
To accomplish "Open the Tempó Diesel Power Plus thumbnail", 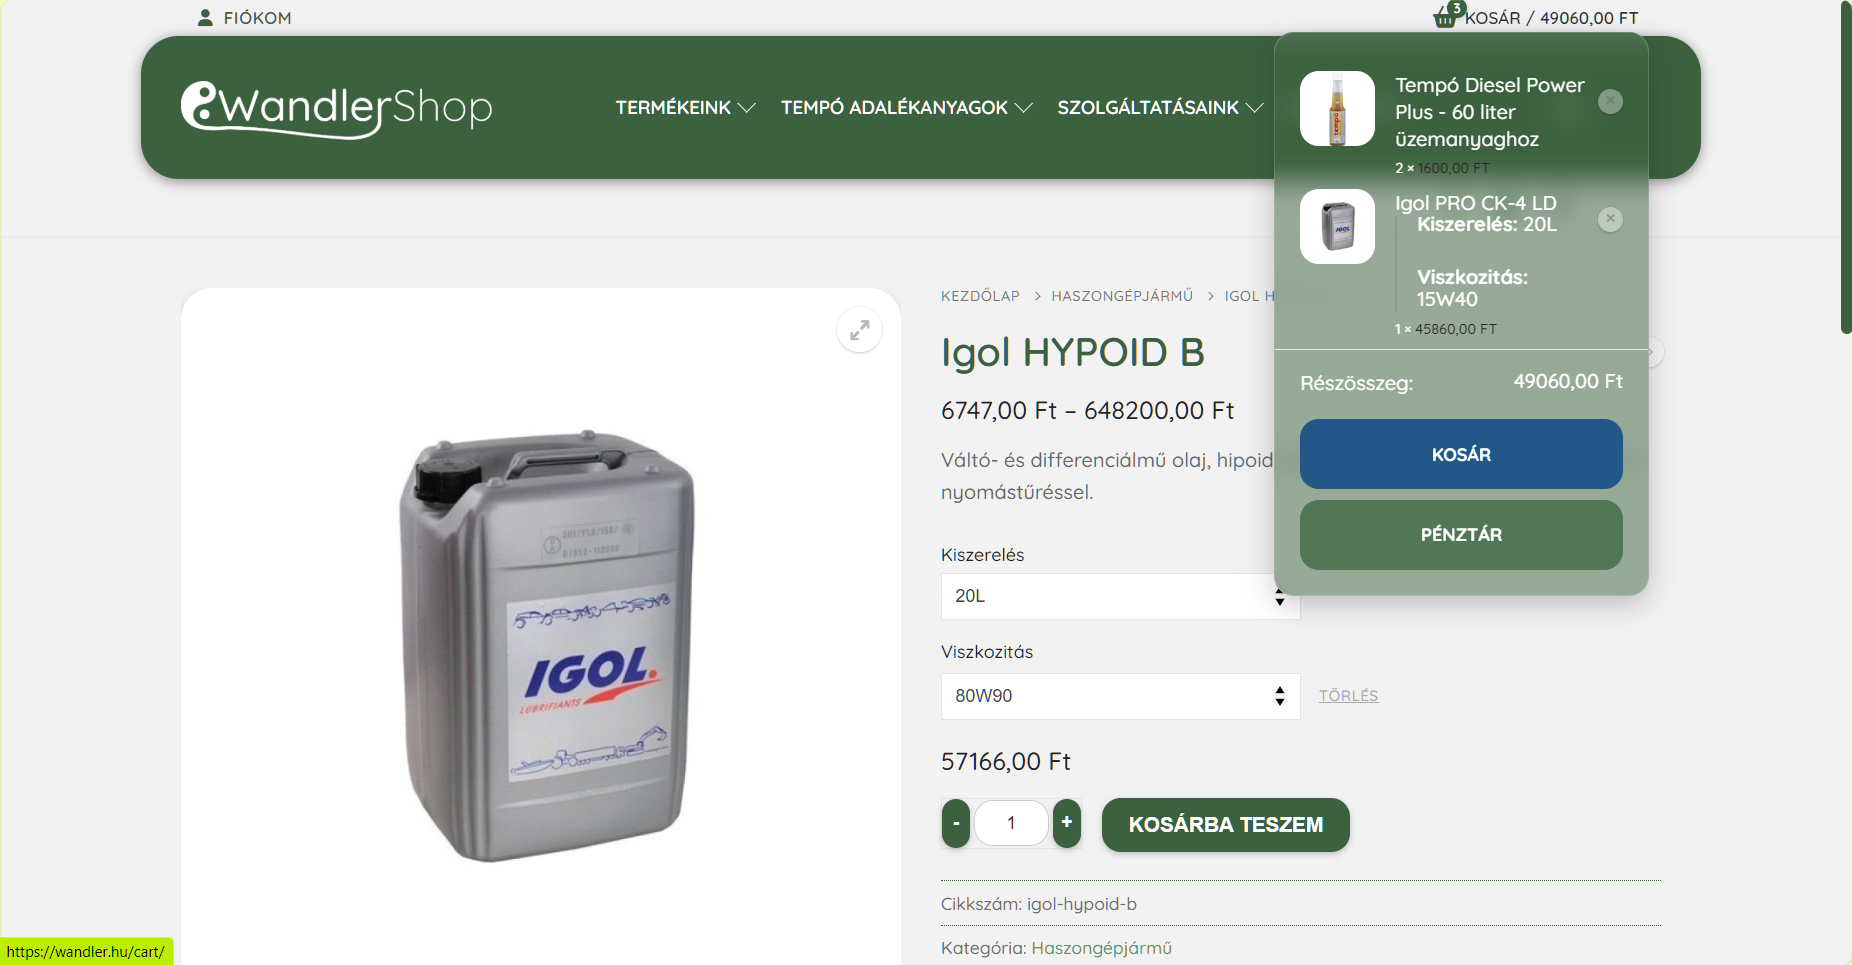I will (x=1337, y=108).
